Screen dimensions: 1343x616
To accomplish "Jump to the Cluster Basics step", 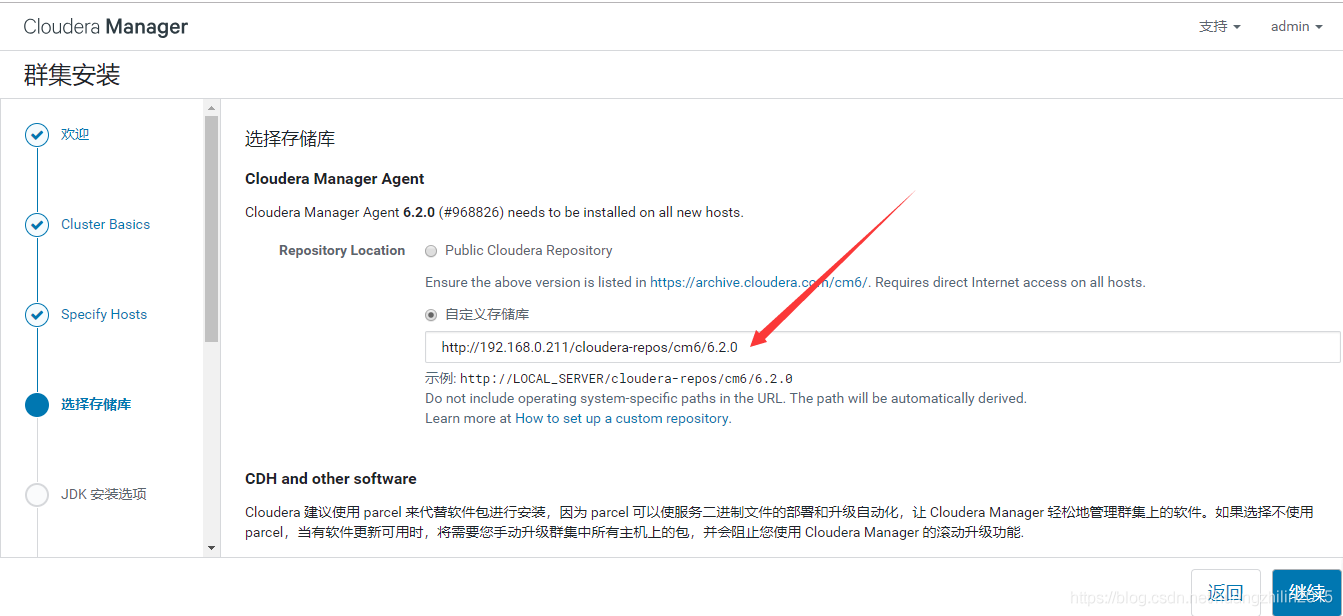I will (x=105, y=224).
